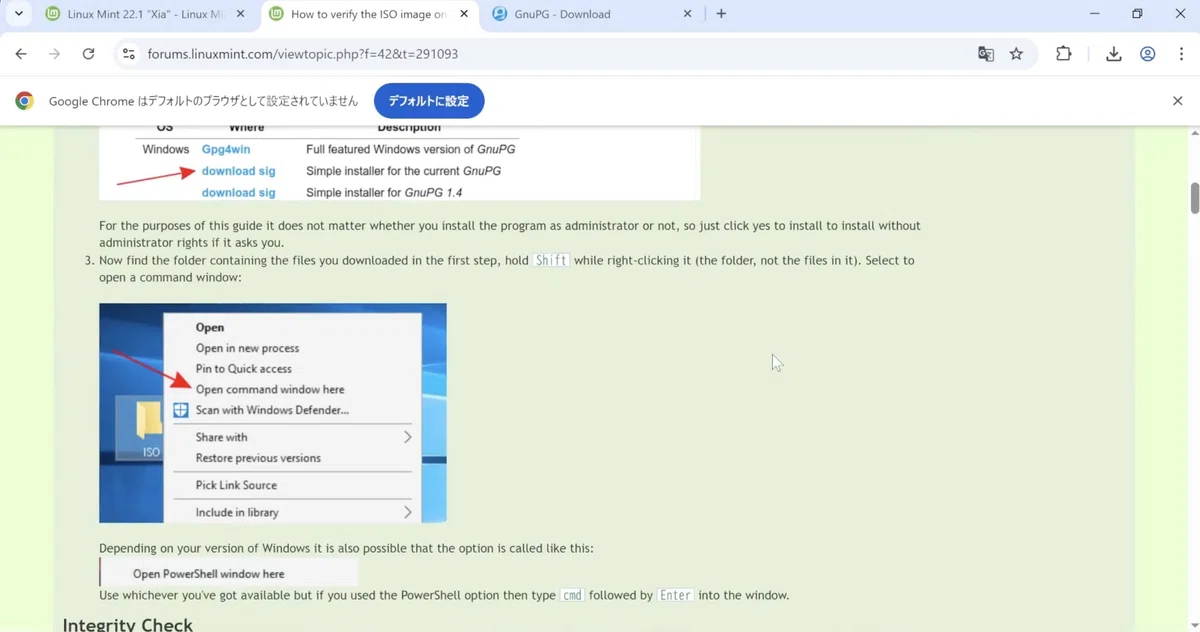
Task: Close the How to verify ISO tab
Action: point(462,14)
